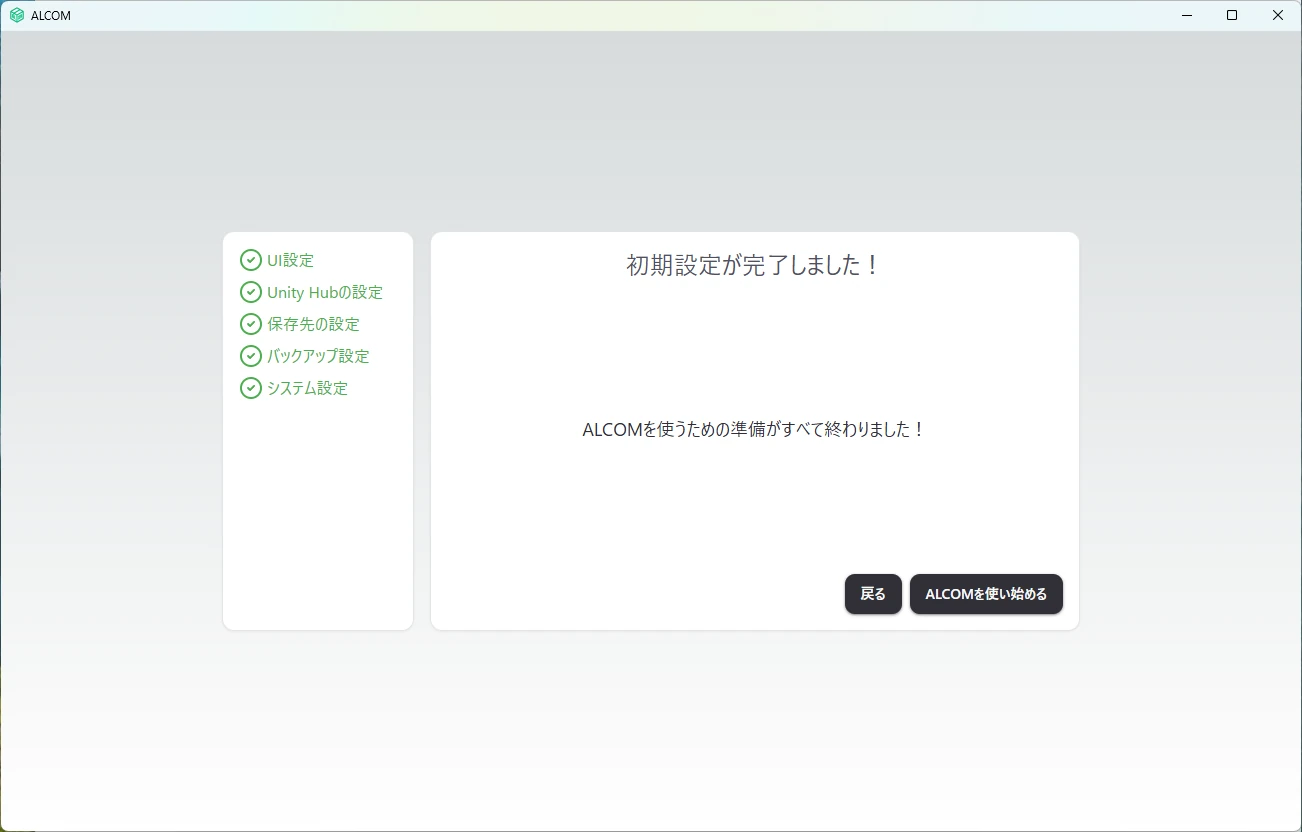Viewport: 1302px width, 832px height.
Task: Click the ALCOMを使い始める button
Action: click(986, 594)
